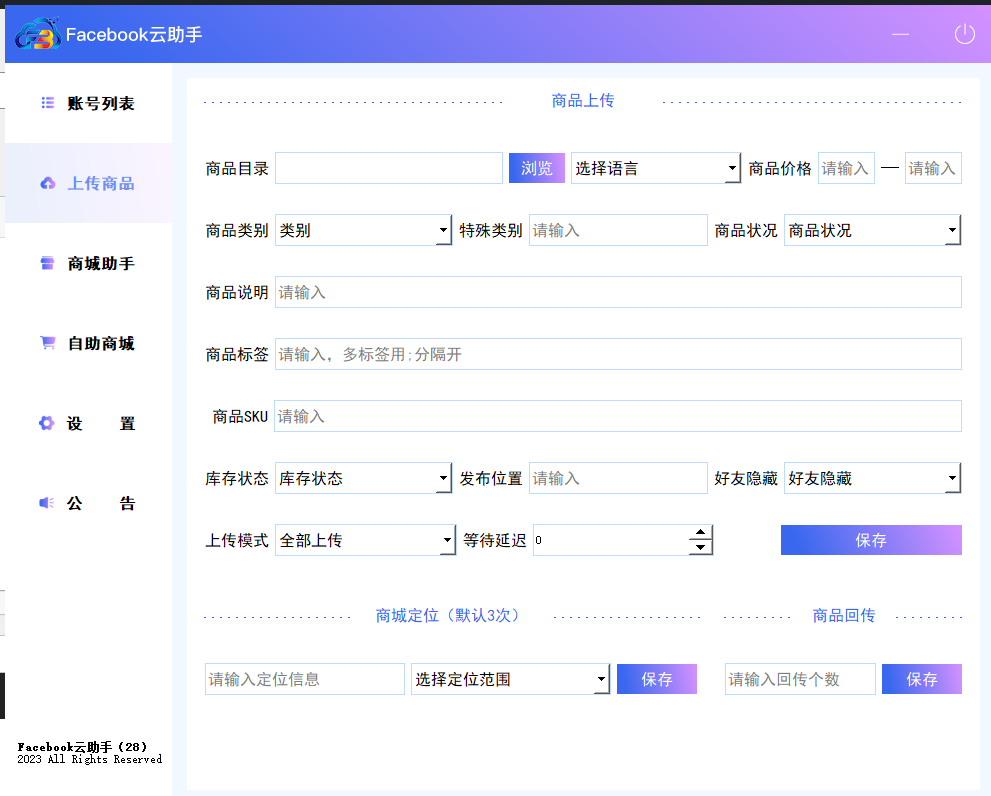Increase 等待延迟 with the up arrow
The height and width of the screenshot is (796, 991).
(701, 533)
